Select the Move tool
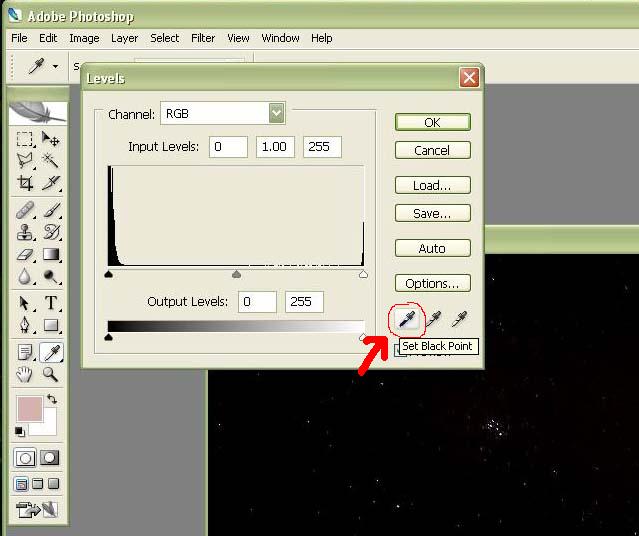 (x=51, y=139)
